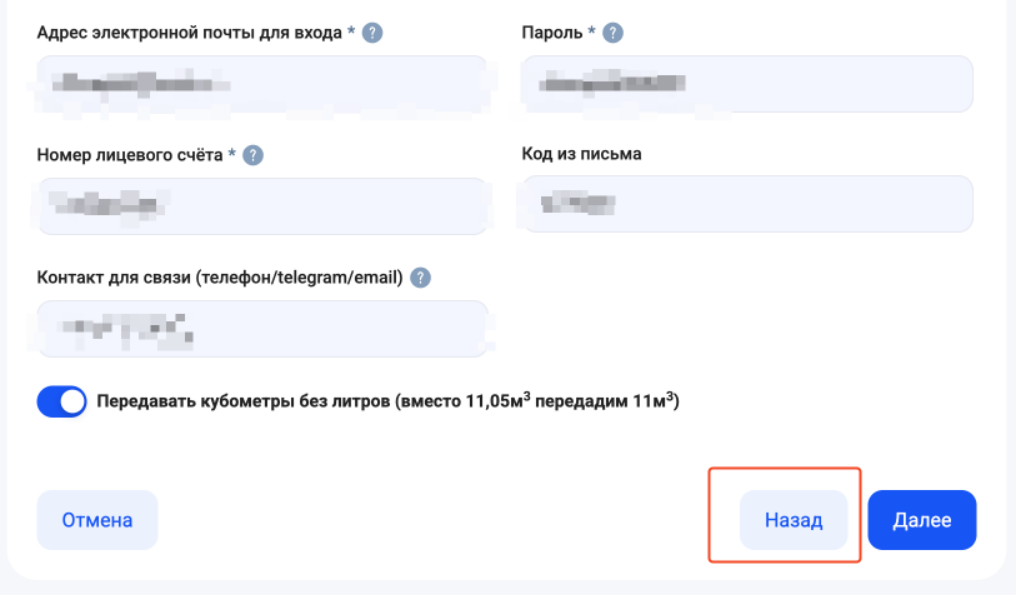Click the Отмена button
1016x595 pixels.
[97, 520]
